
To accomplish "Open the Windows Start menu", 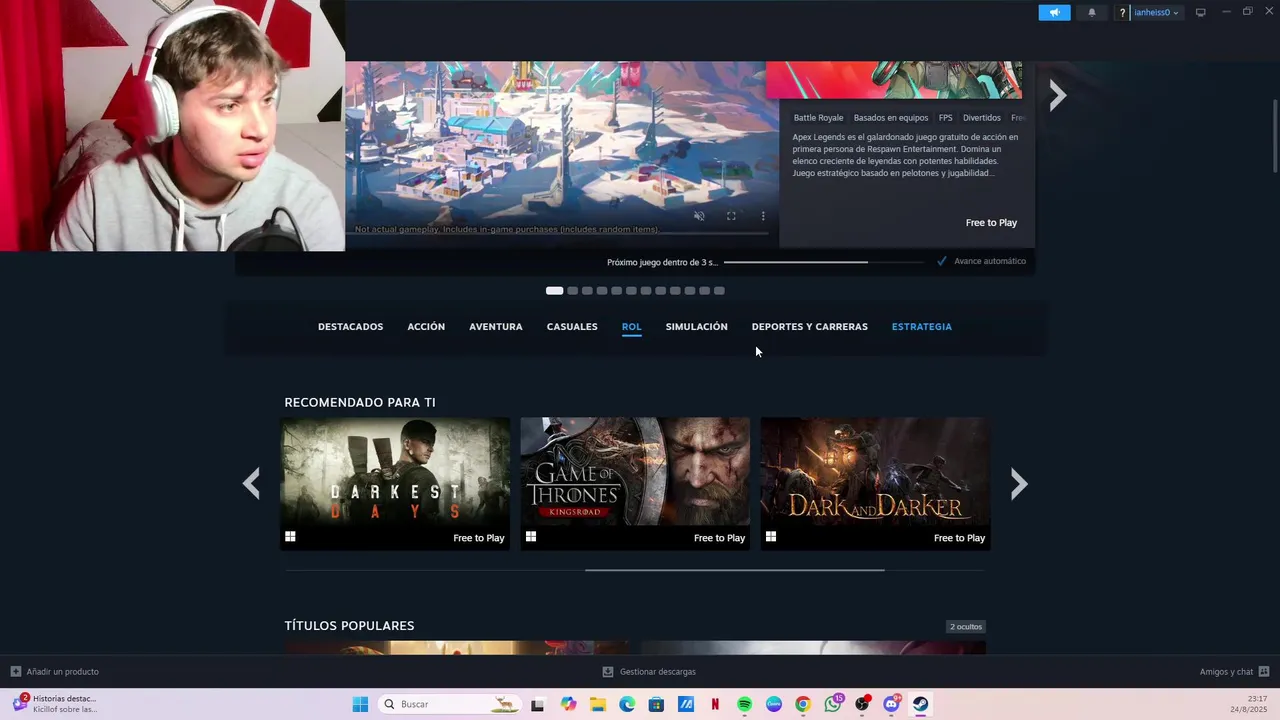I will [360, 704].
